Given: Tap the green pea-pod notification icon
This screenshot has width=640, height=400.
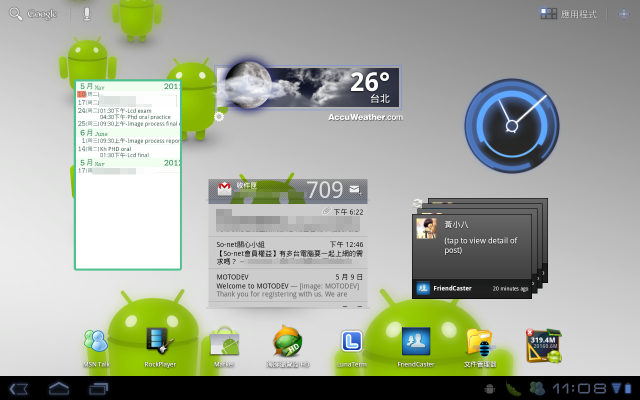Looking at the screenshot, I should [513, 388].
